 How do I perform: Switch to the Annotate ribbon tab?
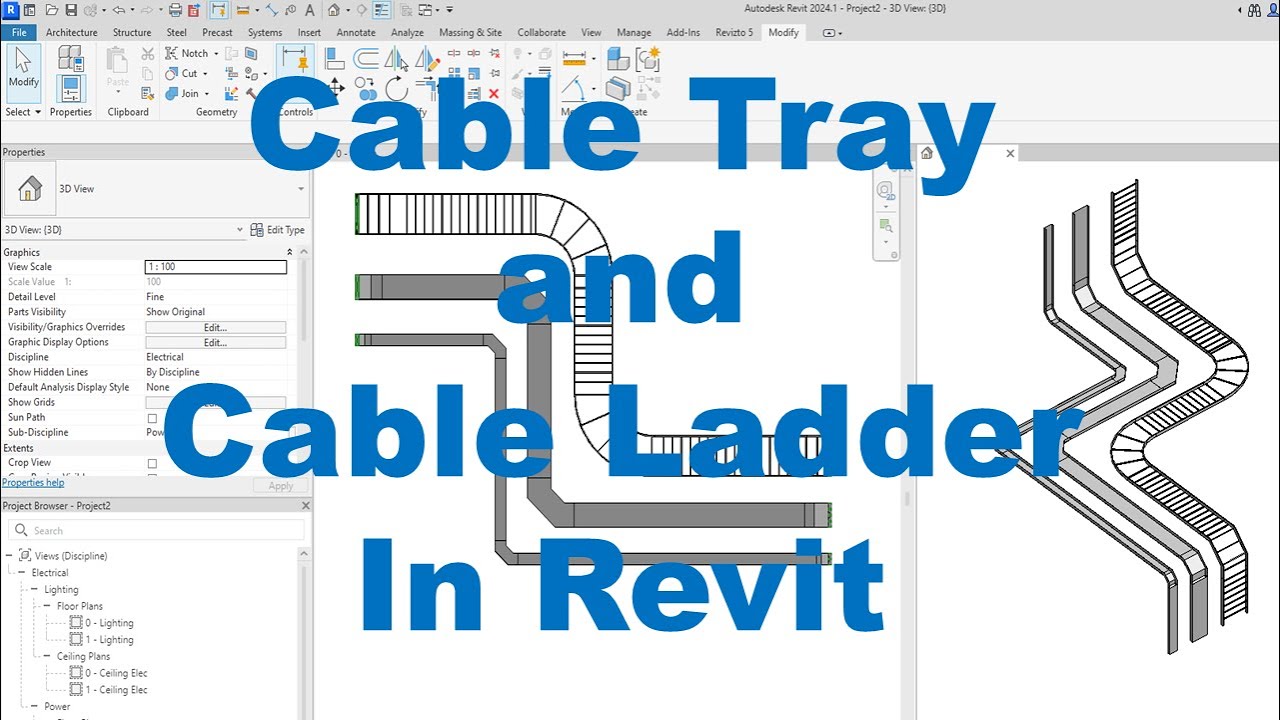tap(356, 32)
